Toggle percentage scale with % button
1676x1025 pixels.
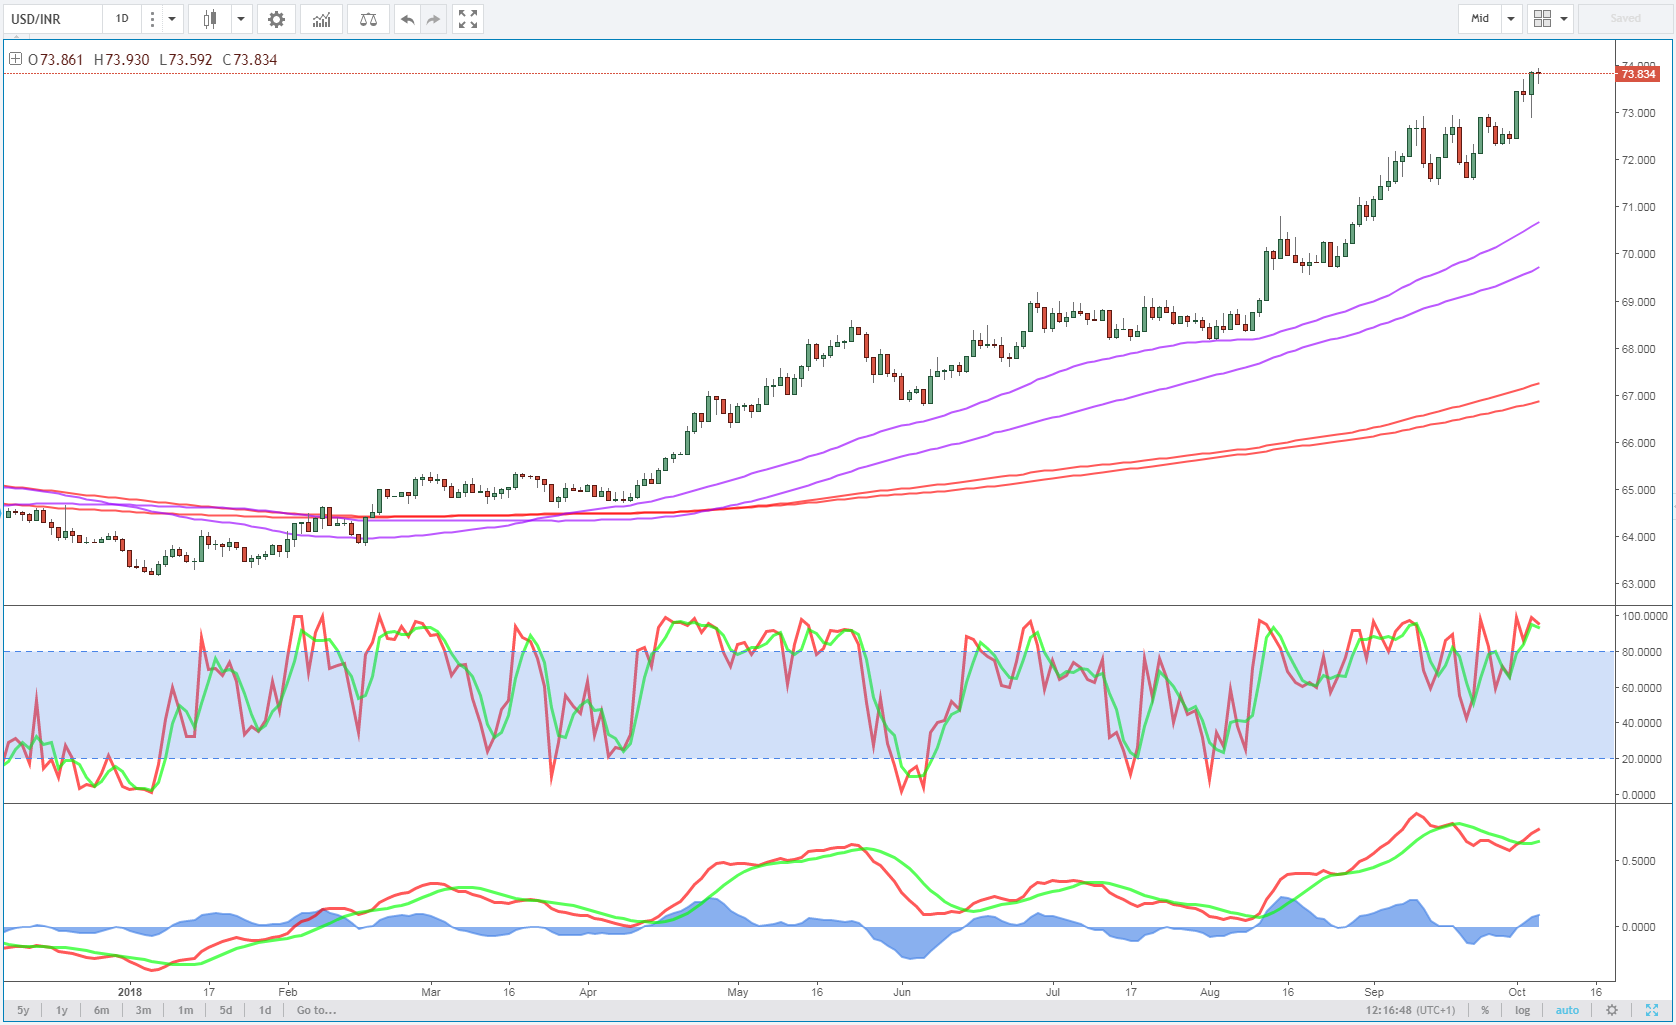pos(1485,1010)
